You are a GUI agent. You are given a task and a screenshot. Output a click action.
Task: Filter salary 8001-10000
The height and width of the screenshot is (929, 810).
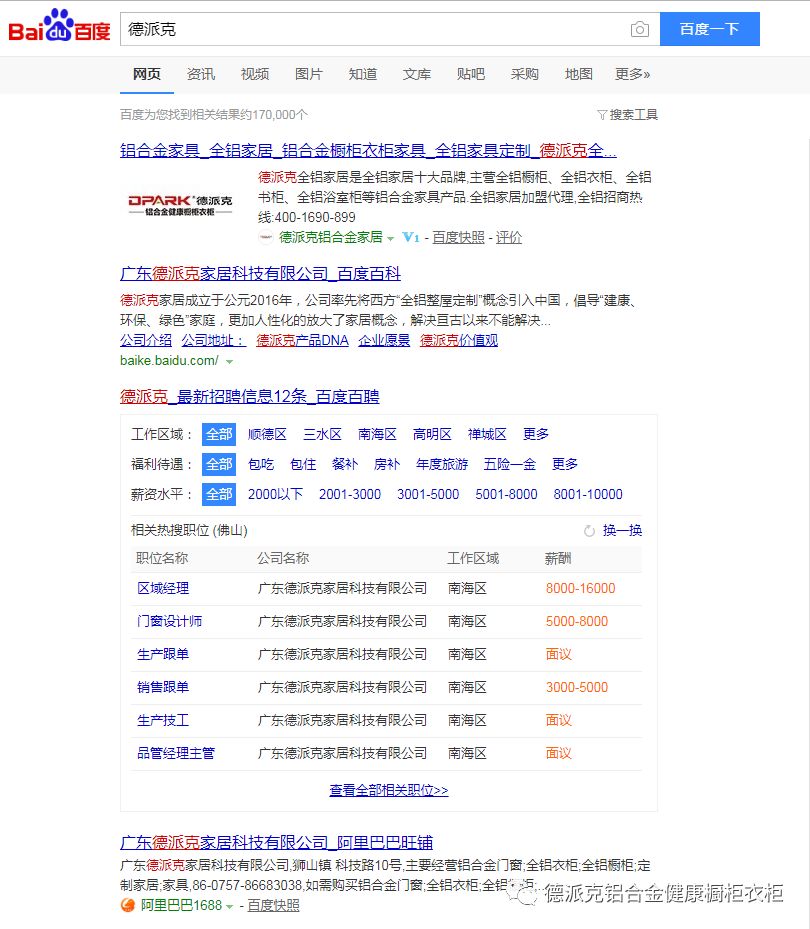(588, 494)
